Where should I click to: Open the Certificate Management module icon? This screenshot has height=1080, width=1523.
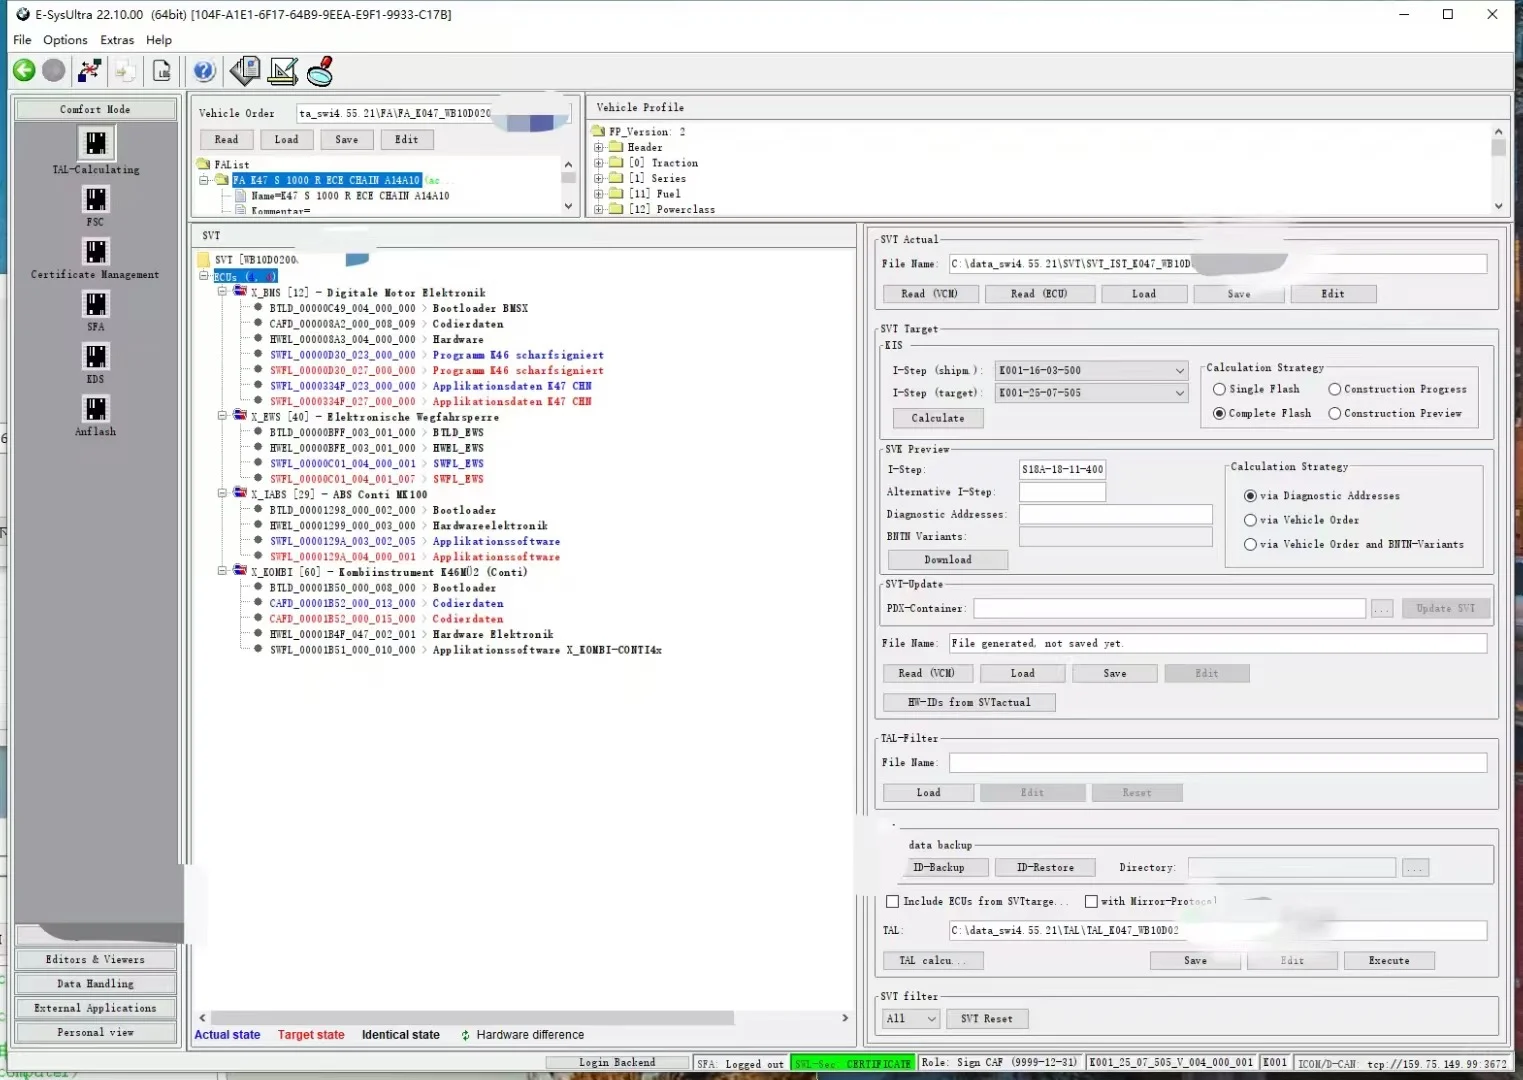point(96,251)
